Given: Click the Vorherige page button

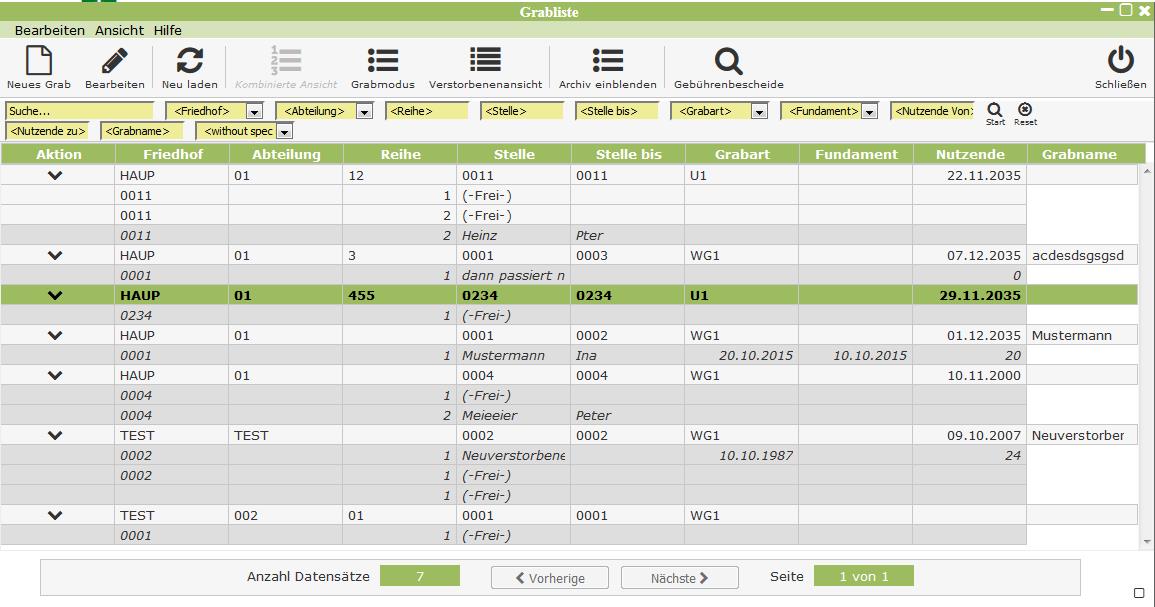Looking at the screenshot, I should pyautogui.click(x=549, y=578).
